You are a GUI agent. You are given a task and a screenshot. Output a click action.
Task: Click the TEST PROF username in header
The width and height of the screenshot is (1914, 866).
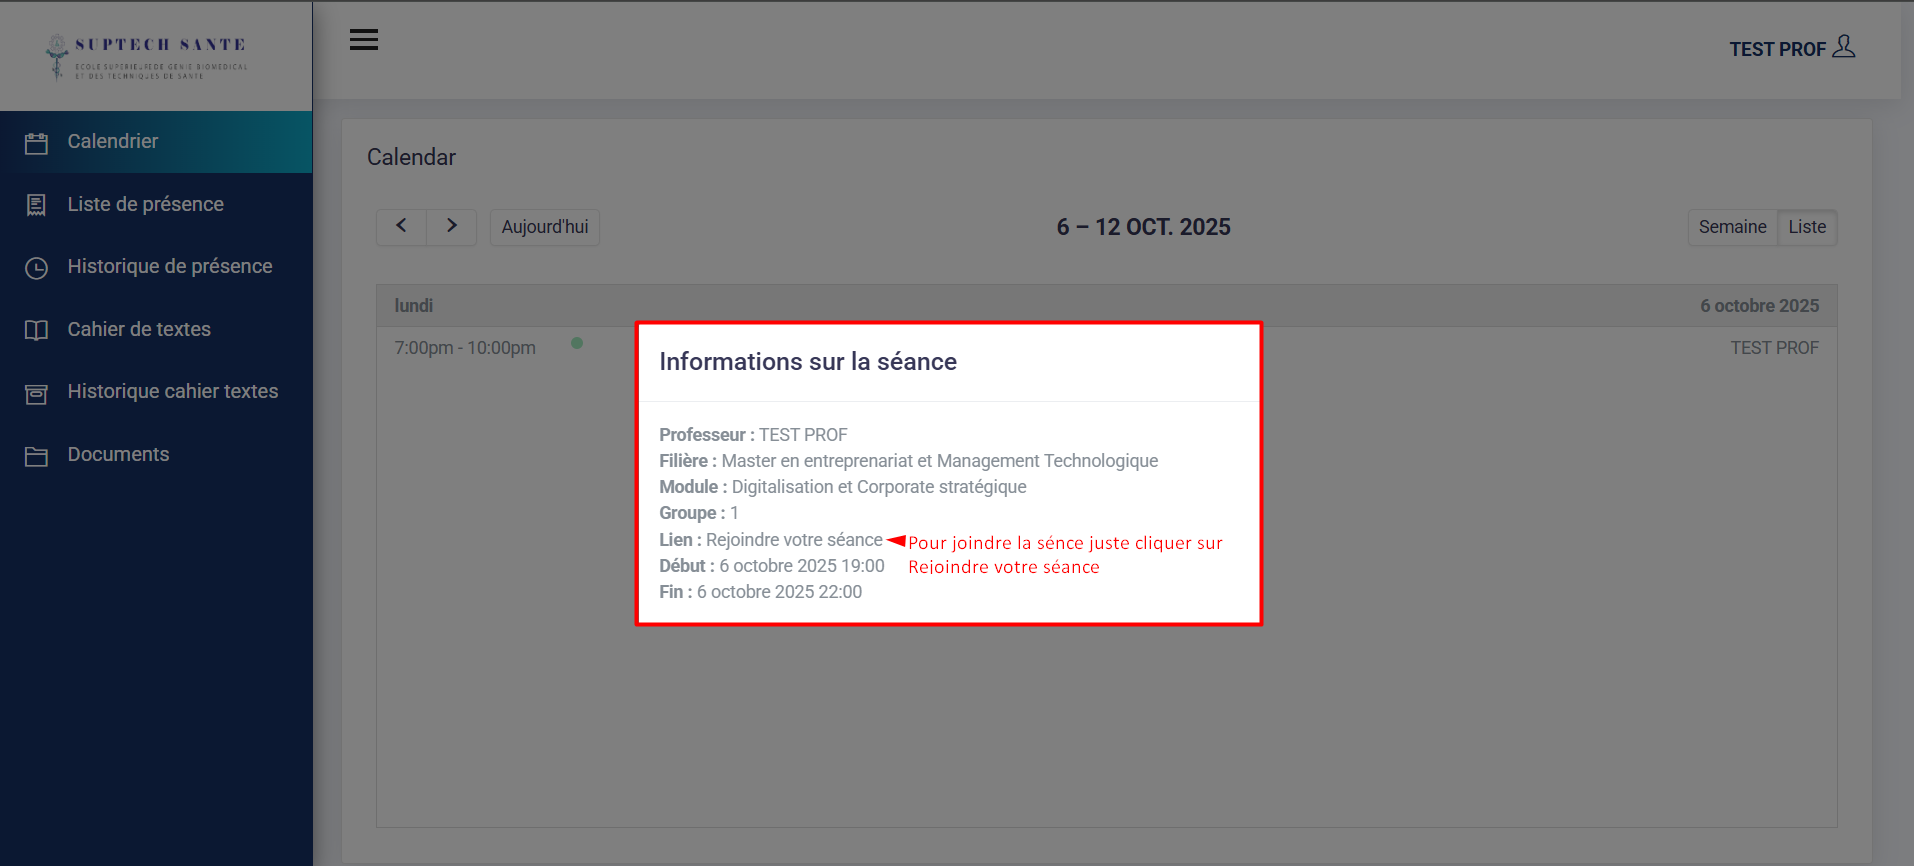(x=1777, y=49)
